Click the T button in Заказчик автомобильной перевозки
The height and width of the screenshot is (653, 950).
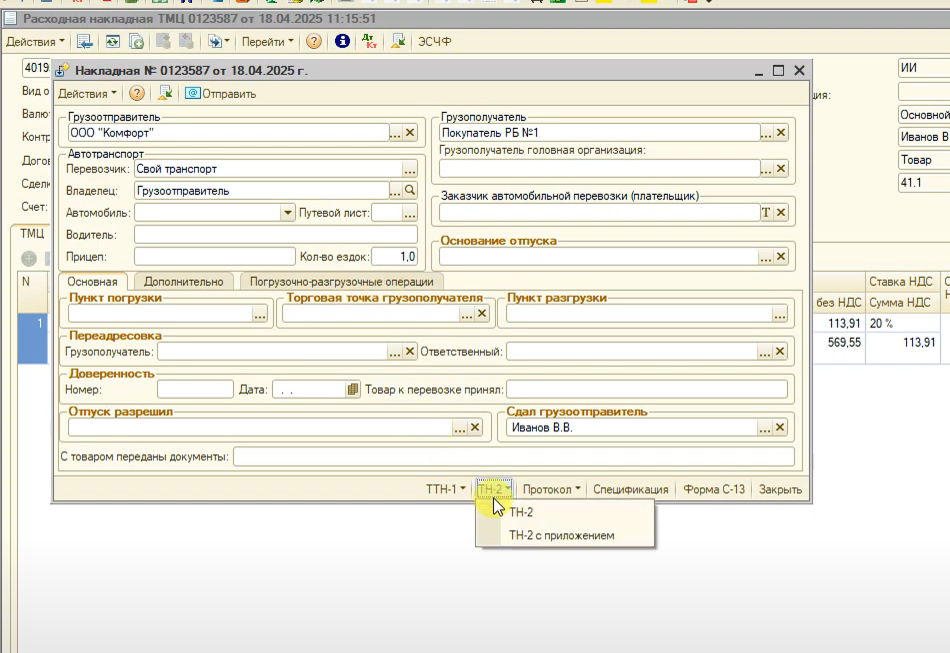tap(766, 213)
